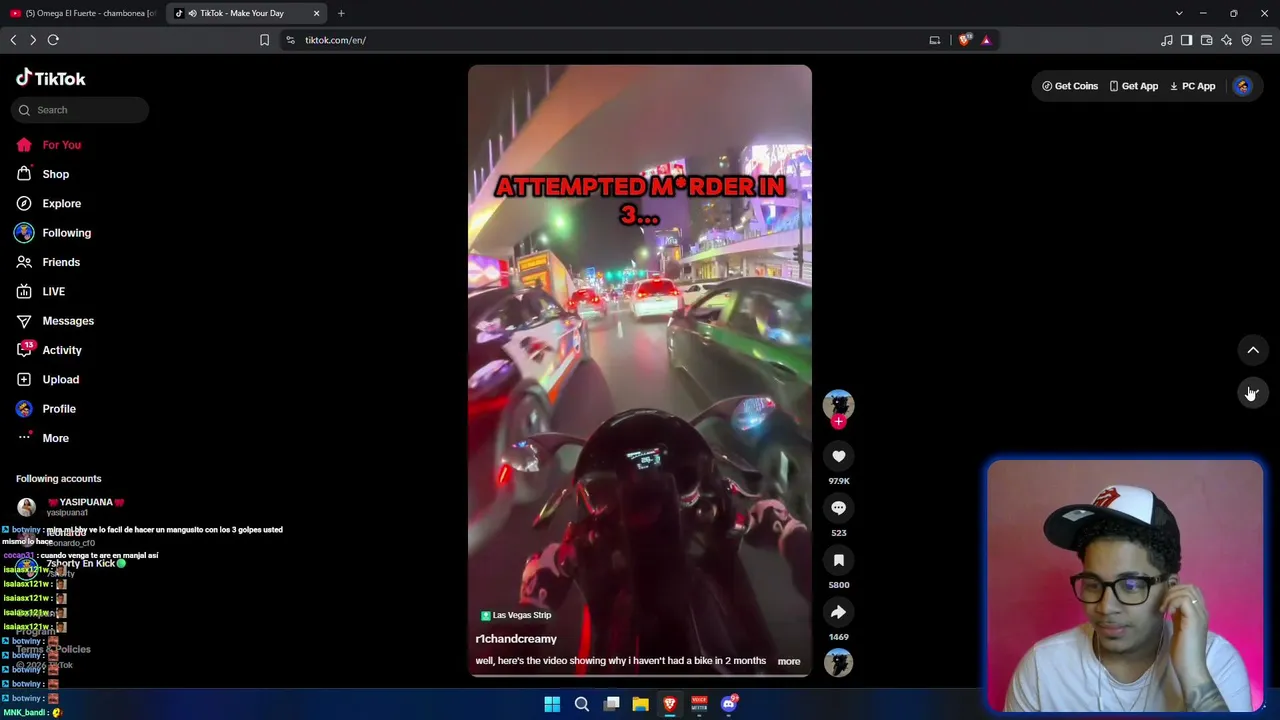Image resolution: width=1280 pixels, height=720 pixels.
Task: Like the video with heart icon
Action: [838, 457]
